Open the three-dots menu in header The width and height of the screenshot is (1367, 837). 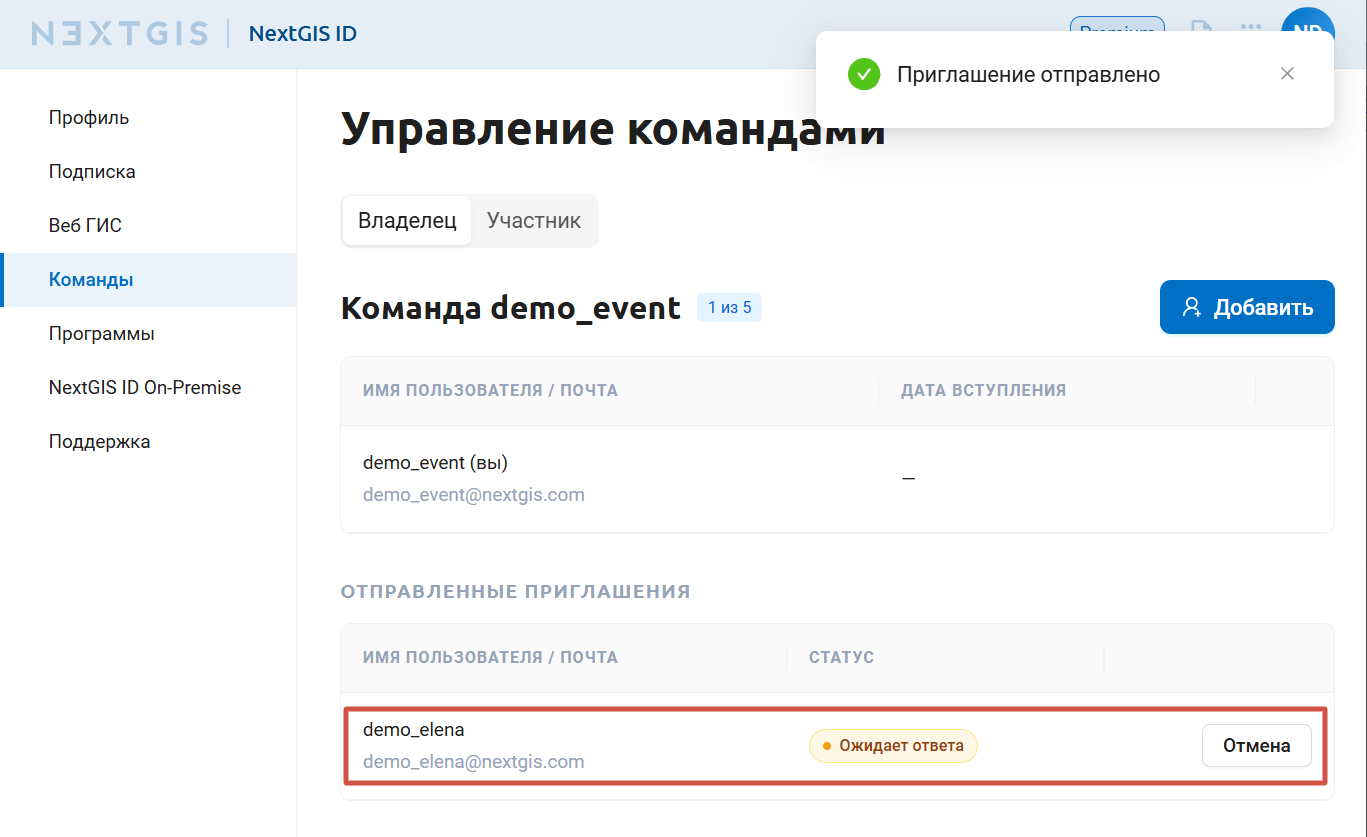tap(1250, 29)
